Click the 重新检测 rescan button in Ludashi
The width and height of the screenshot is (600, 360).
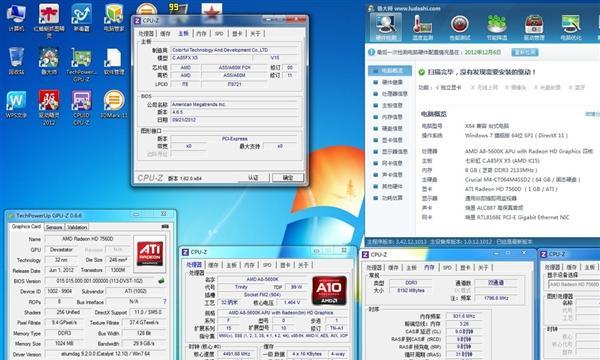[525, 52]
